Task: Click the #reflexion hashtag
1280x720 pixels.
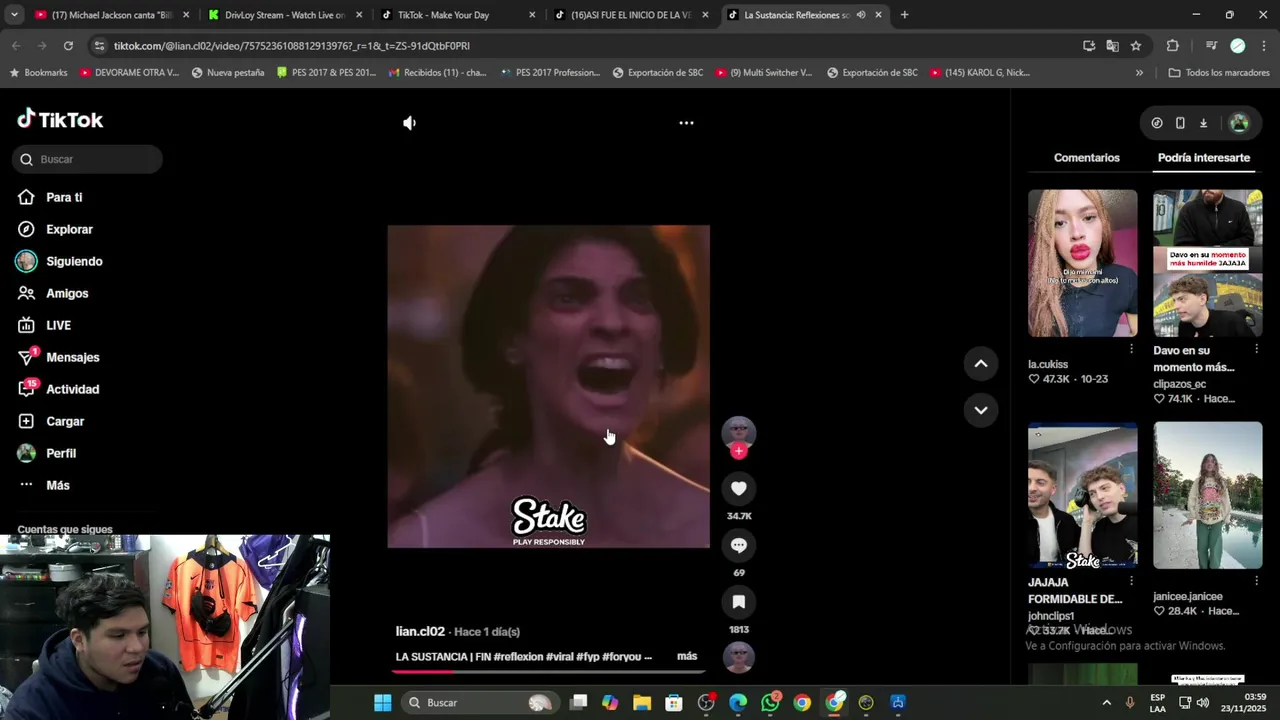Action: pos(518,657)
